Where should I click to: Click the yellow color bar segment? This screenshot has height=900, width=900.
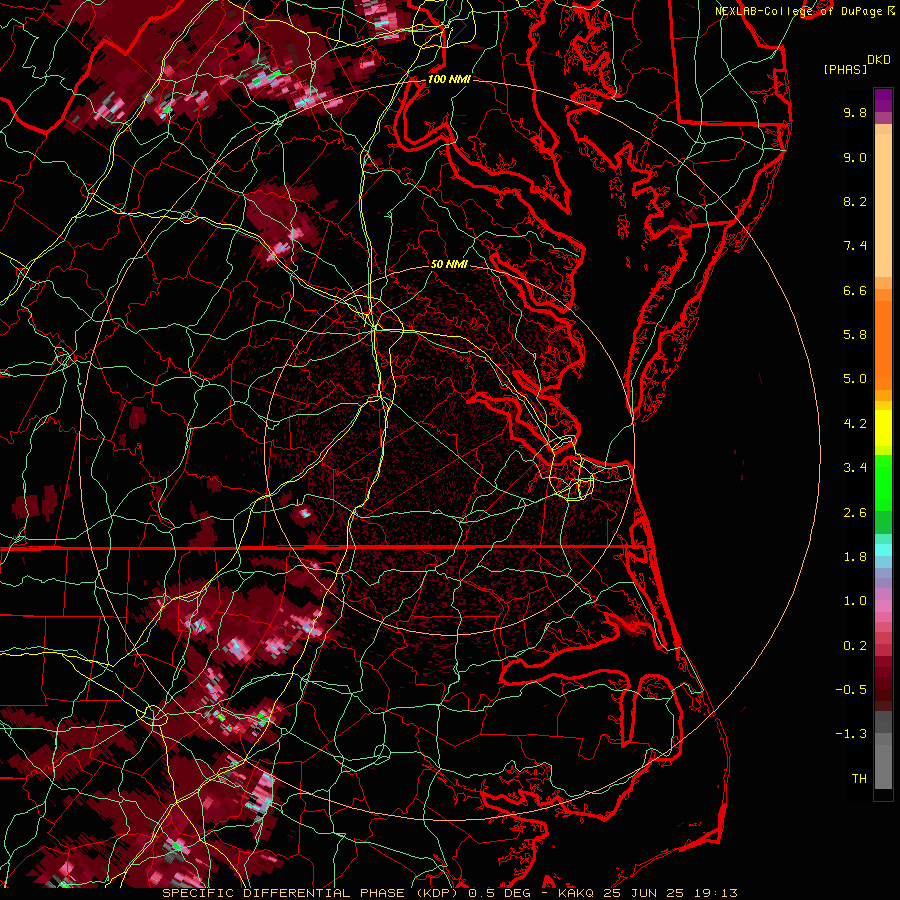(883, 428)
